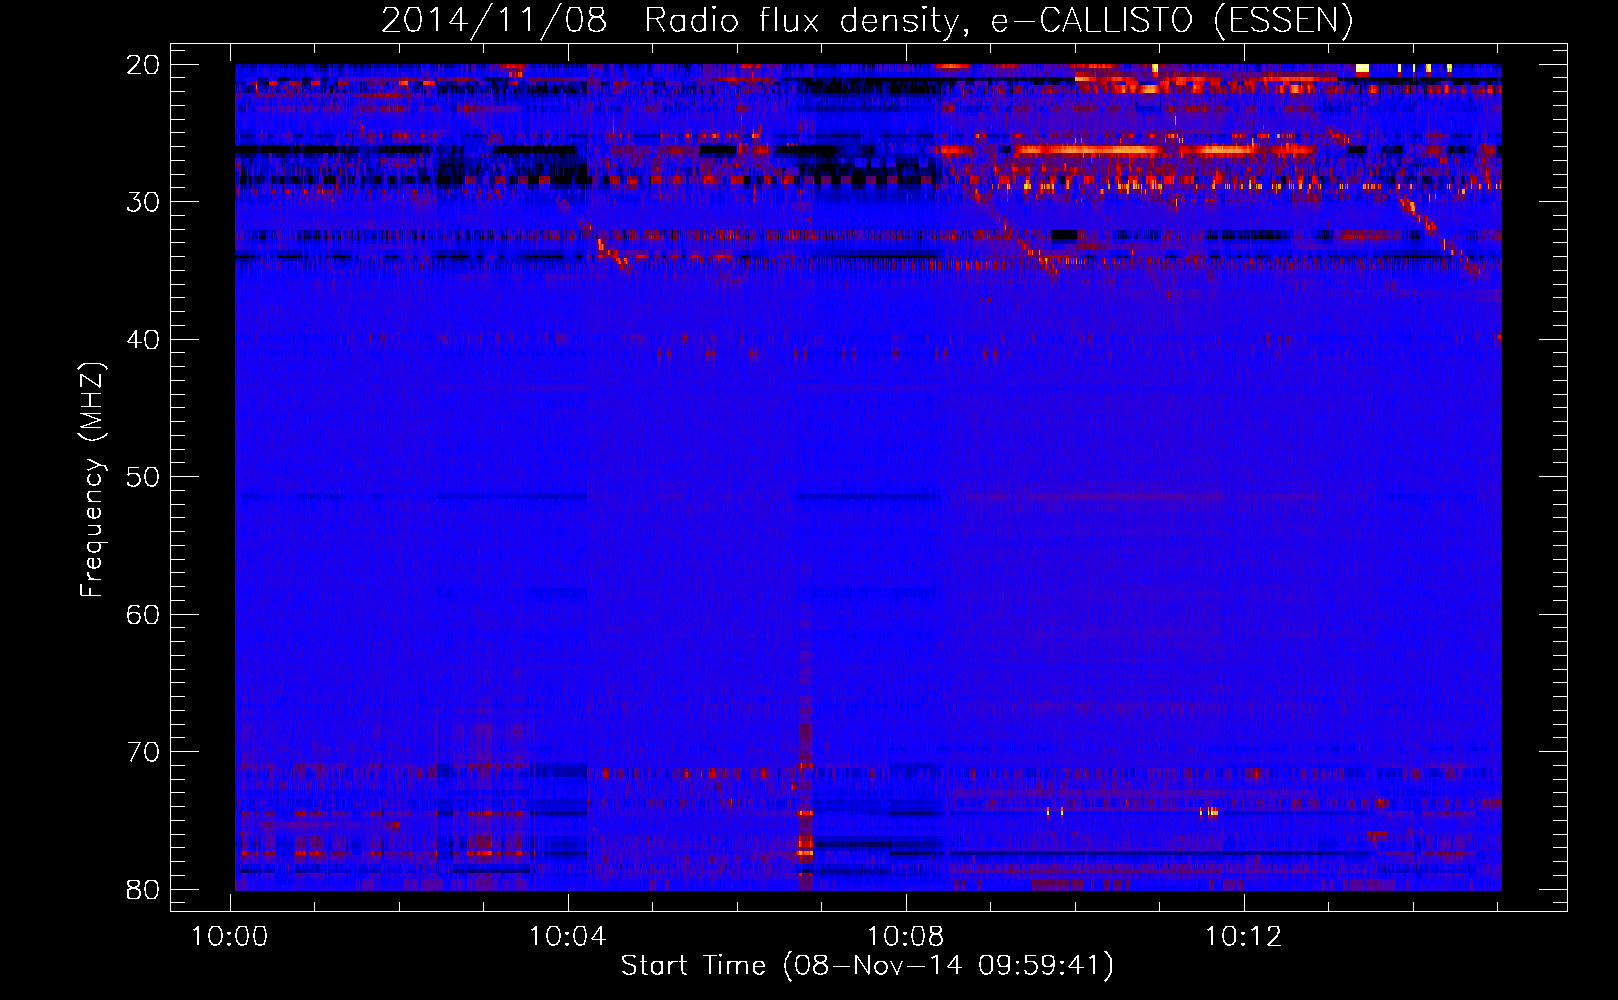This screenshot has width=1618, height=1000.
Task: Click the 60 frequency tick label
Action: (143, 615)
